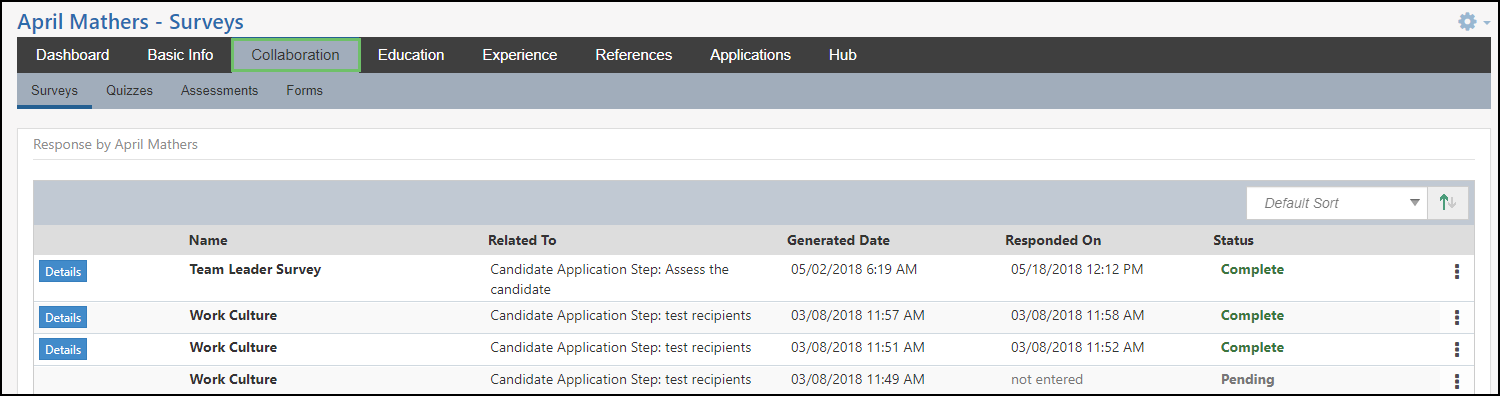Click the Responded On column header
The width and height of the screenshot is (1500, 396).
coord(1053,240)
